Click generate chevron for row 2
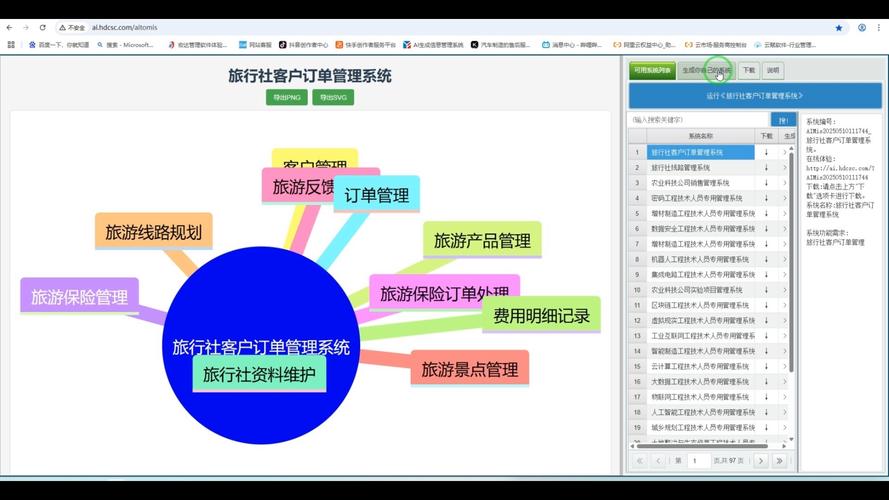This screenshot has width=889, height=500. (x=785, y=167)
